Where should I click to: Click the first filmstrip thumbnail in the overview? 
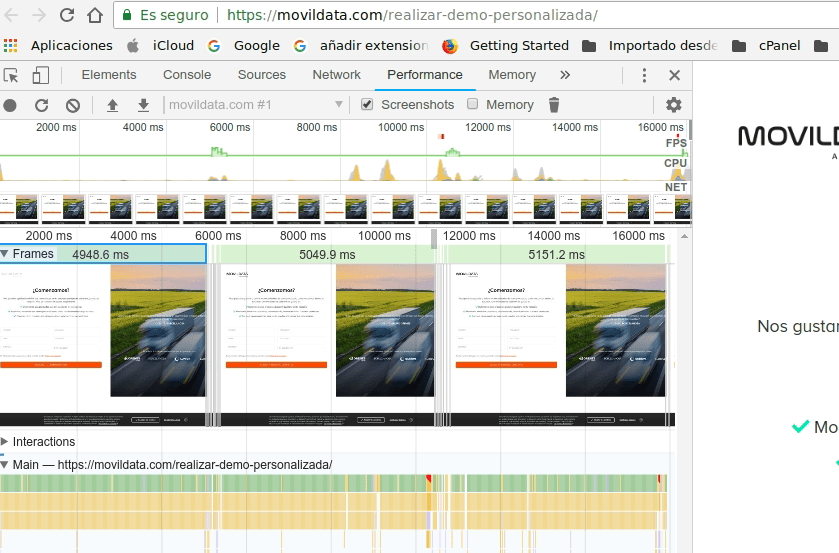(x=19, y=208)
